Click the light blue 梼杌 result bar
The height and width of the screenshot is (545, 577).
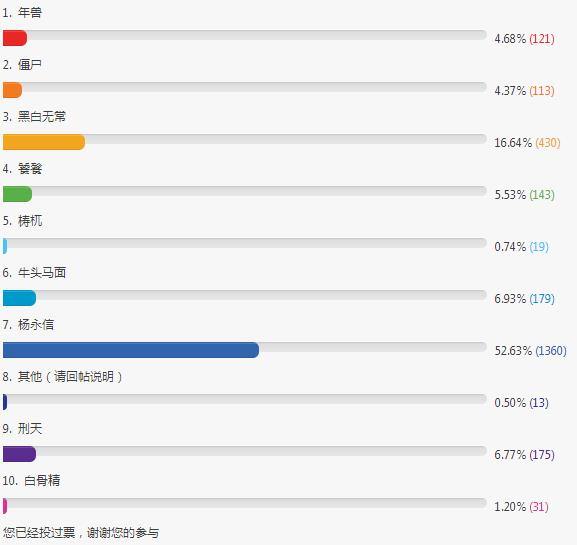coord(5,246)
